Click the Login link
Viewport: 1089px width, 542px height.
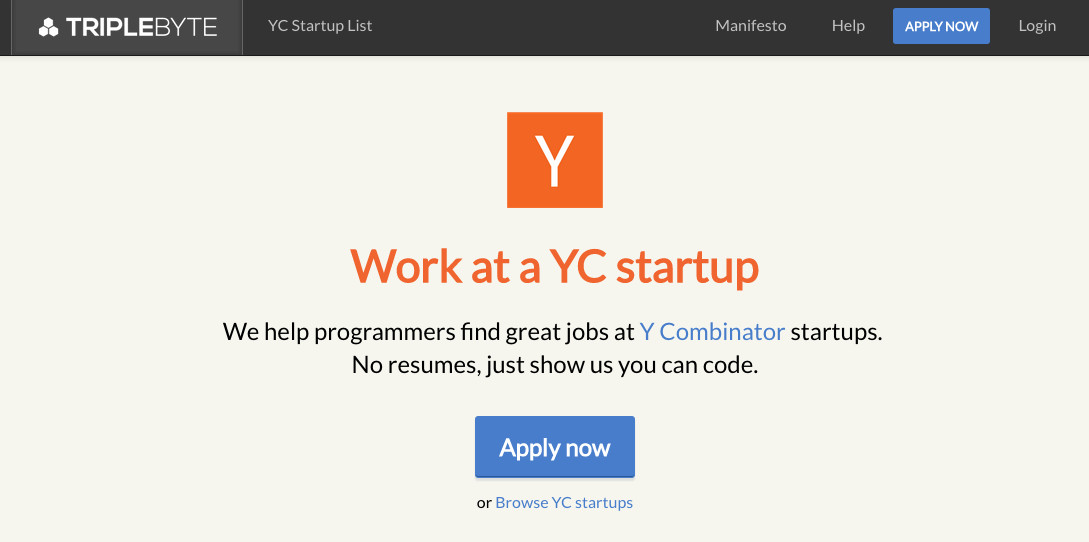pos(1037,26)
